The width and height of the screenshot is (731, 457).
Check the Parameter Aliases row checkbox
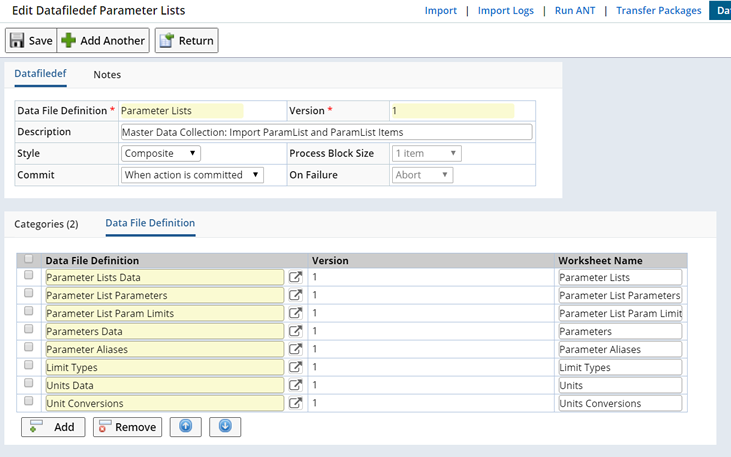point(28,346)
